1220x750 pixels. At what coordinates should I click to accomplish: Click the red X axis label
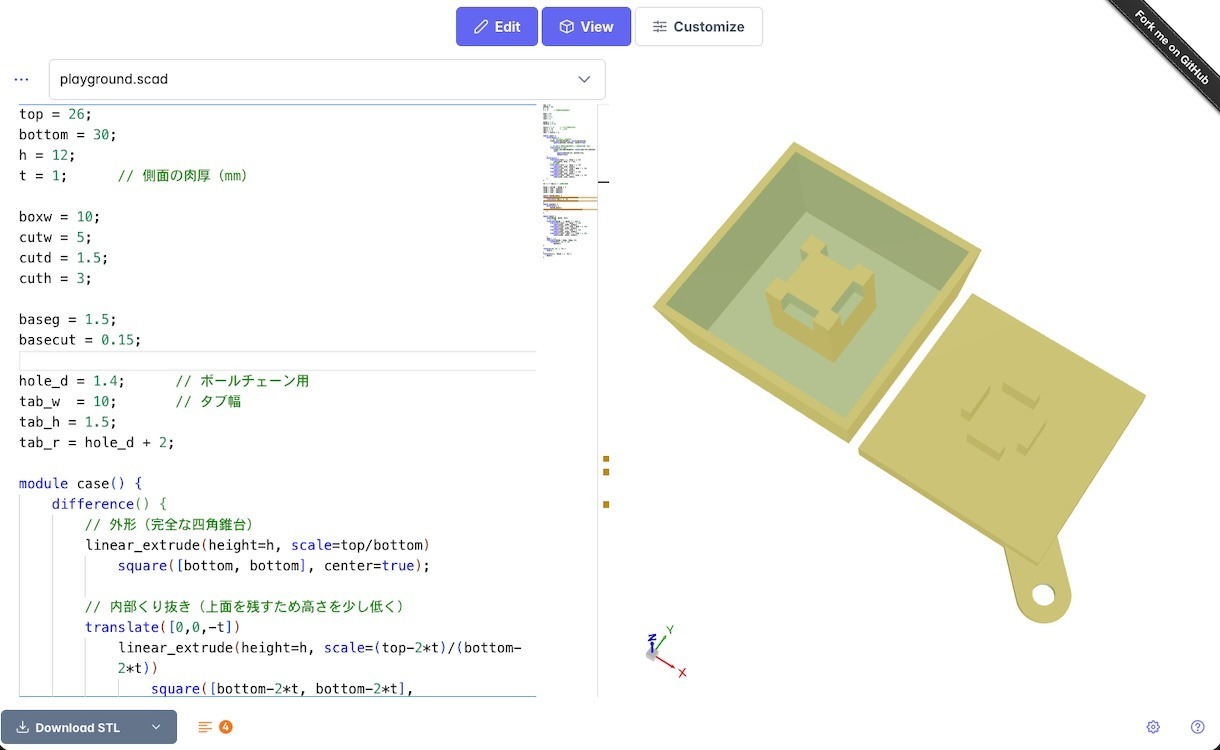point(682,673)
